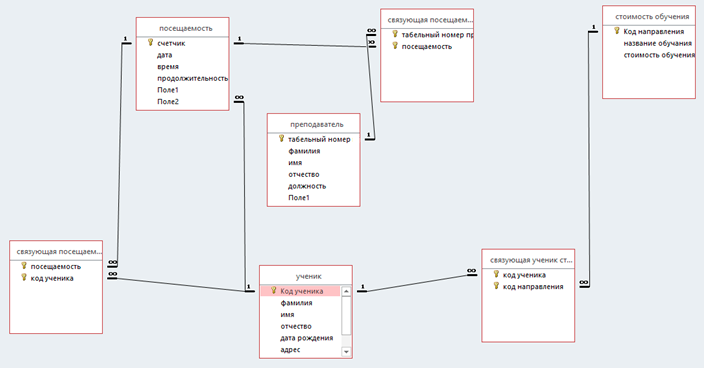704x368 pixels.
Task: Click the key icon beside Код ученика
Action: pyautogui.click(x=273, y=290)
